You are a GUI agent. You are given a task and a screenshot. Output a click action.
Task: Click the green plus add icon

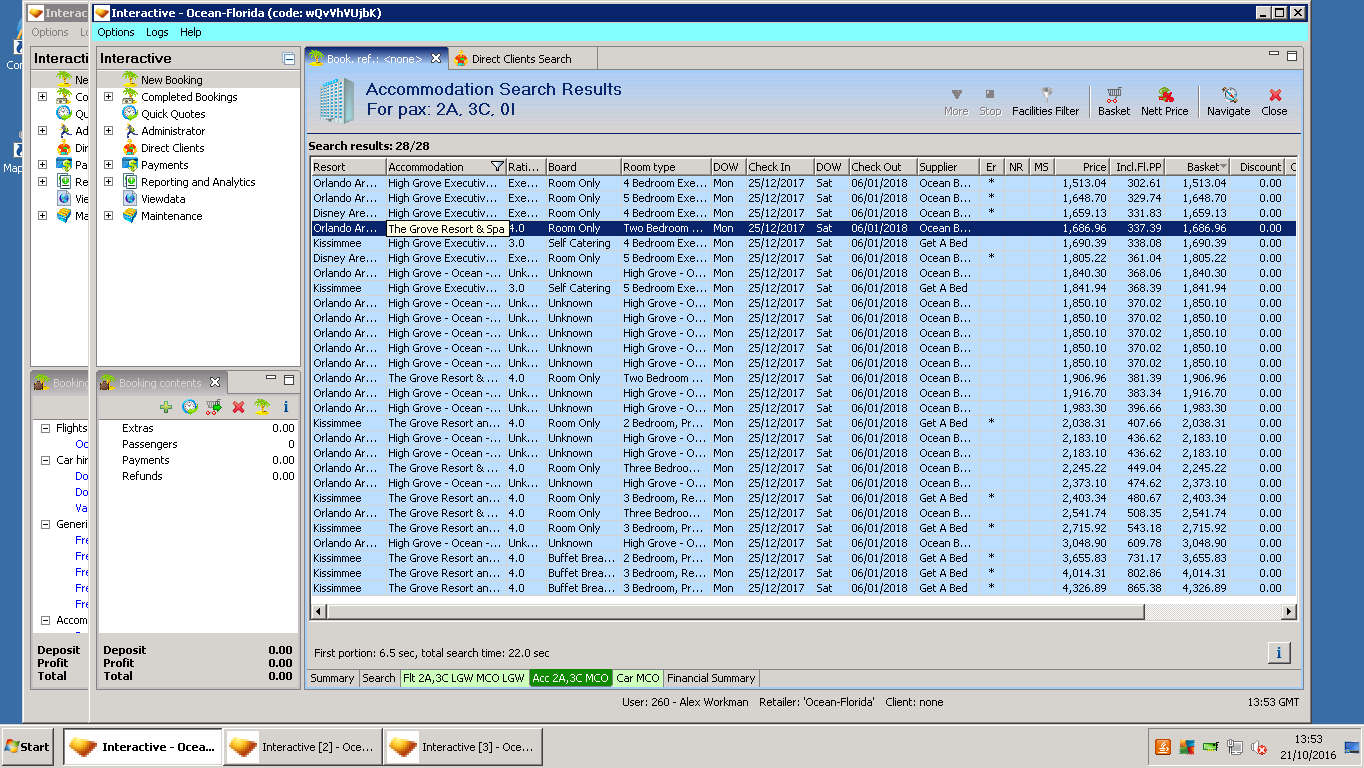pyautogui.click(x=166, y=407)
